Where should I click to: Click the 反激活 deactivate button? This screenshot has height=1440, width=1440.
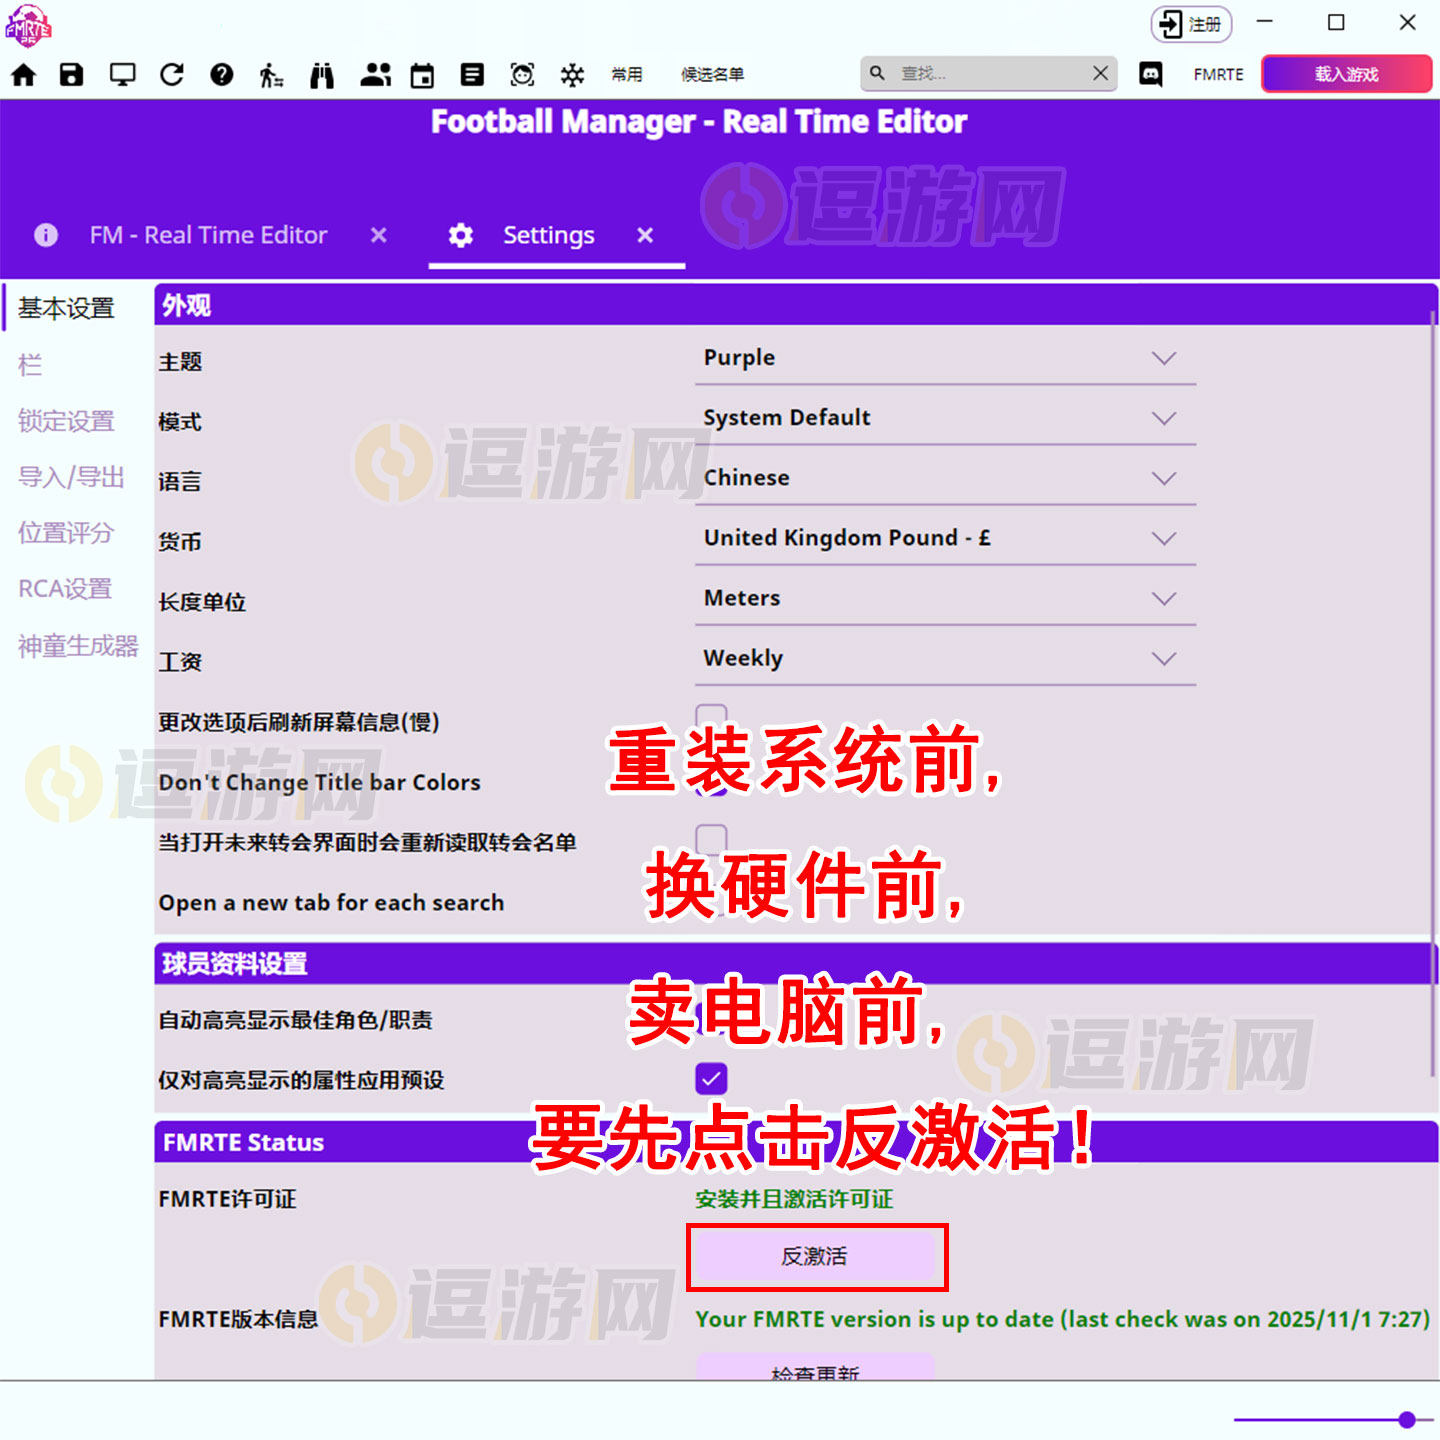coord(814,1256)
